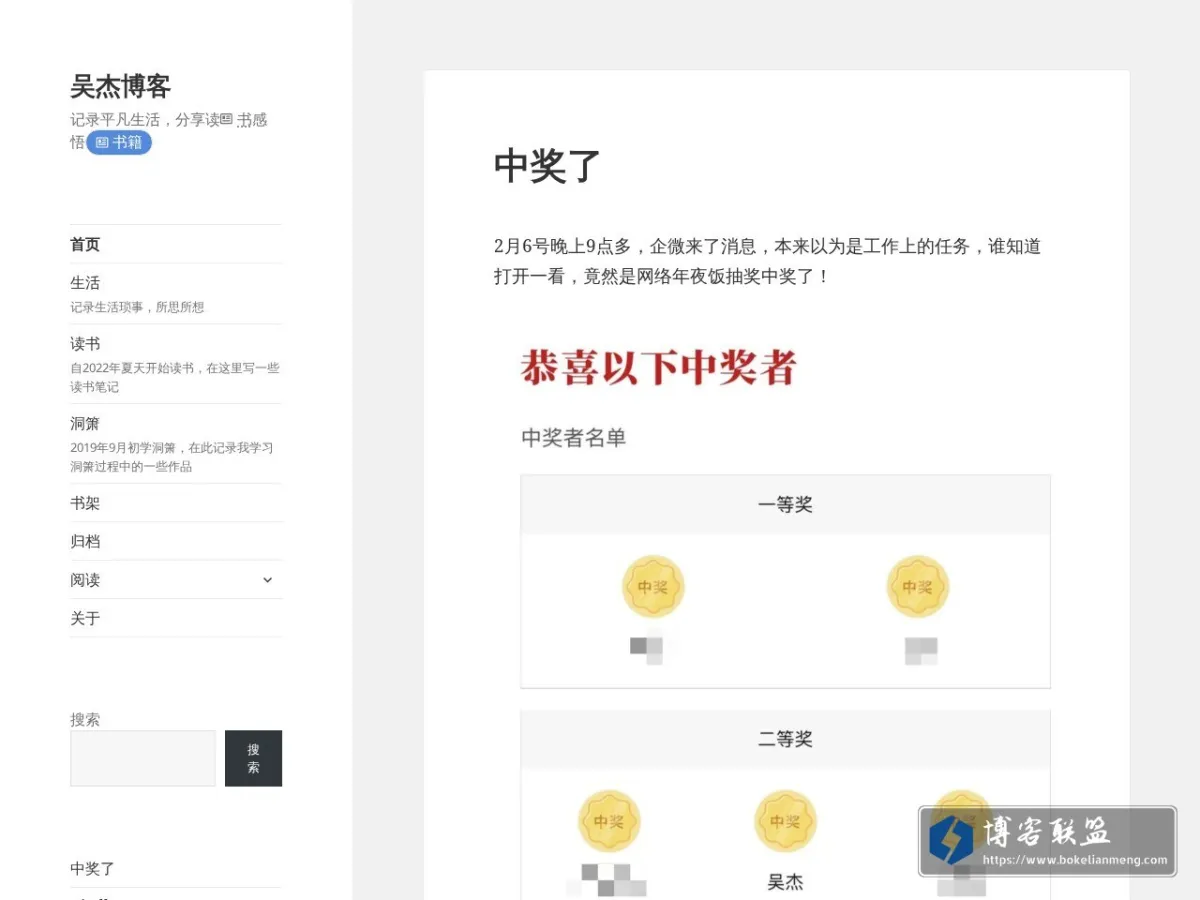This screenshot has width=1200, height=900.
Task: Expand the 阅读 submenu chevron
Action: click(x=267, y=580)
